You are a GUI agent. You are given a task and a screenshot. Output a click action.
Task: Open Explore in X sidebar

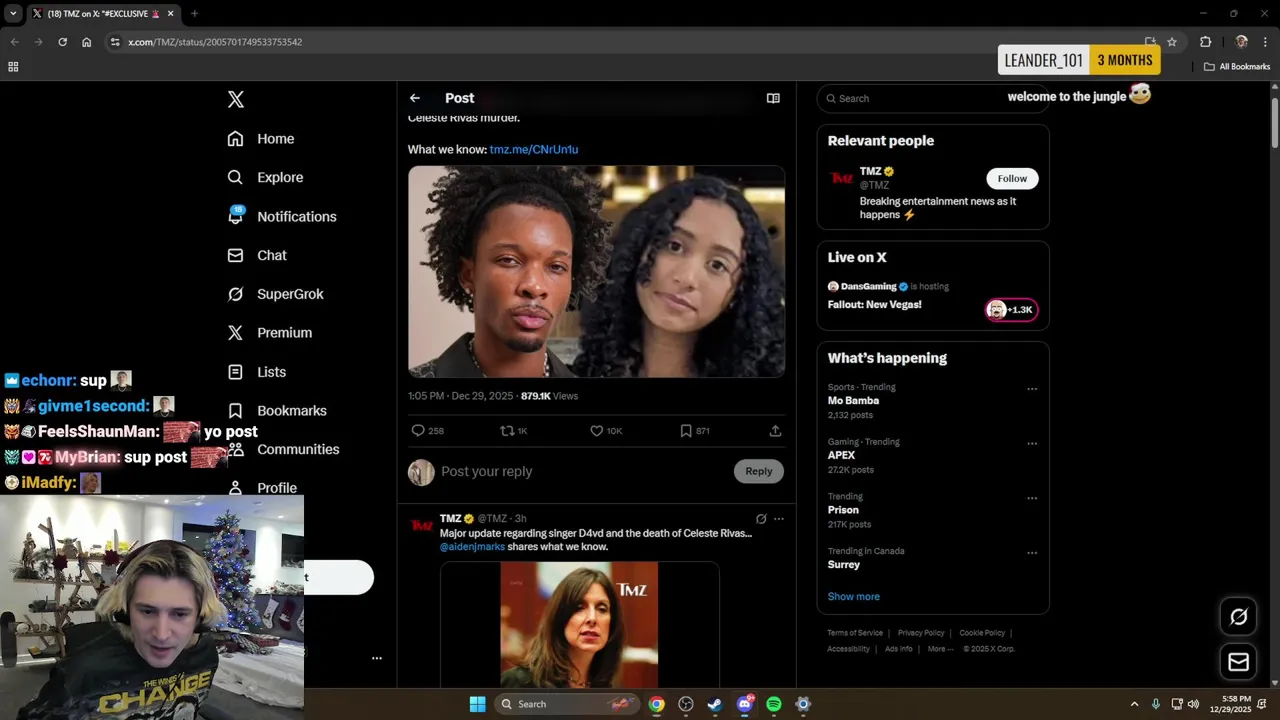[x=265, y=177]
